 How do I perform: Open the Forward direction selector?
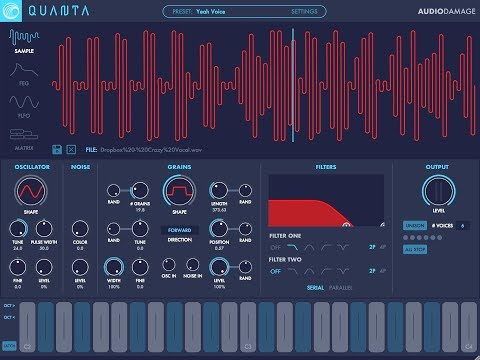179,230
